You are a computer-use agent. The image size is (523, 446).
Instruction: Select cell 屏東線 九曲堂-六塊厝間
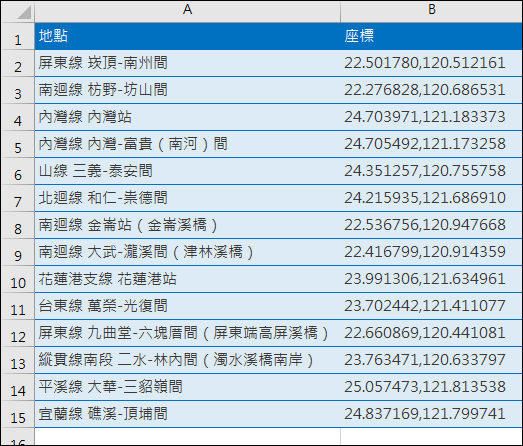(x=187, y=334)
